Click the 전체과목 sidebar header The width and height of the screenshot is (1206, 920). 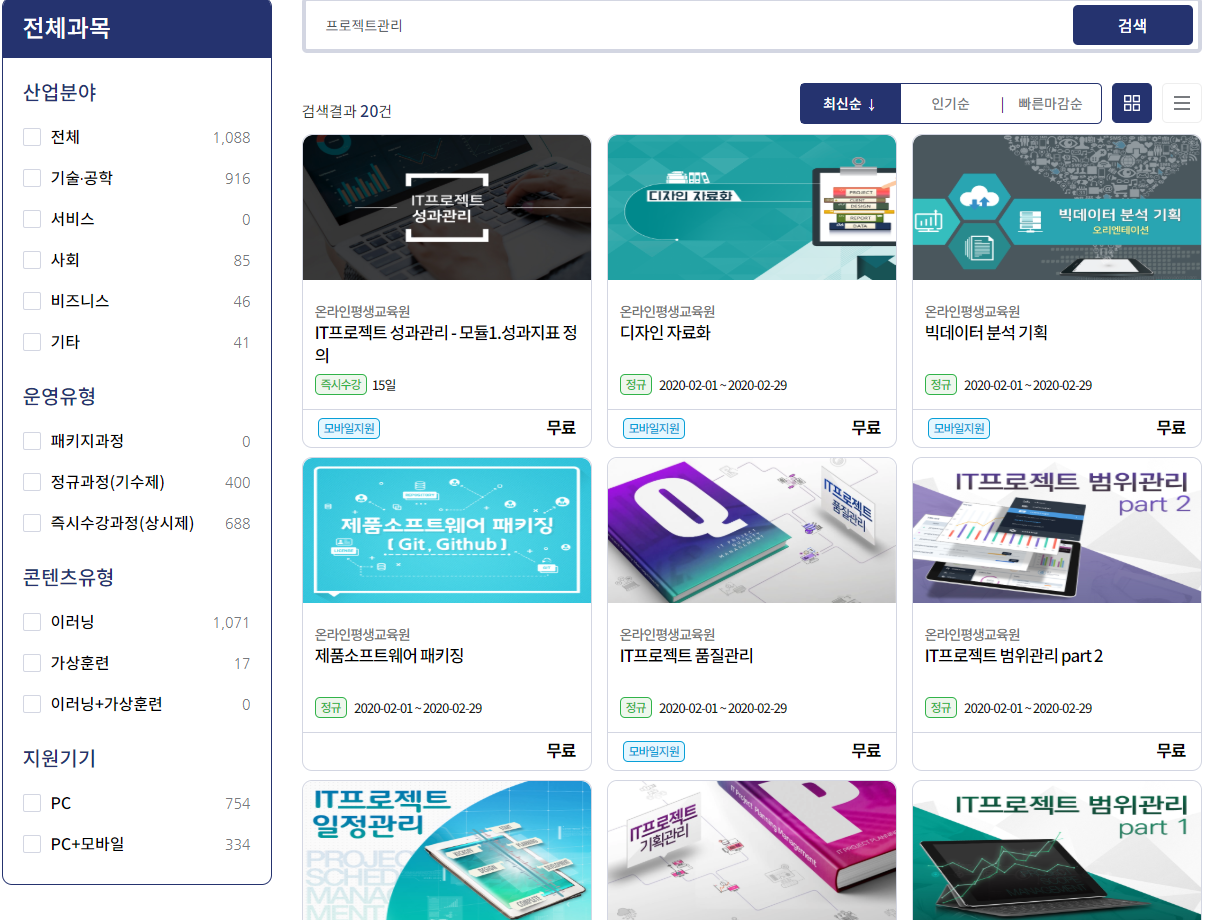coord(137,28)
